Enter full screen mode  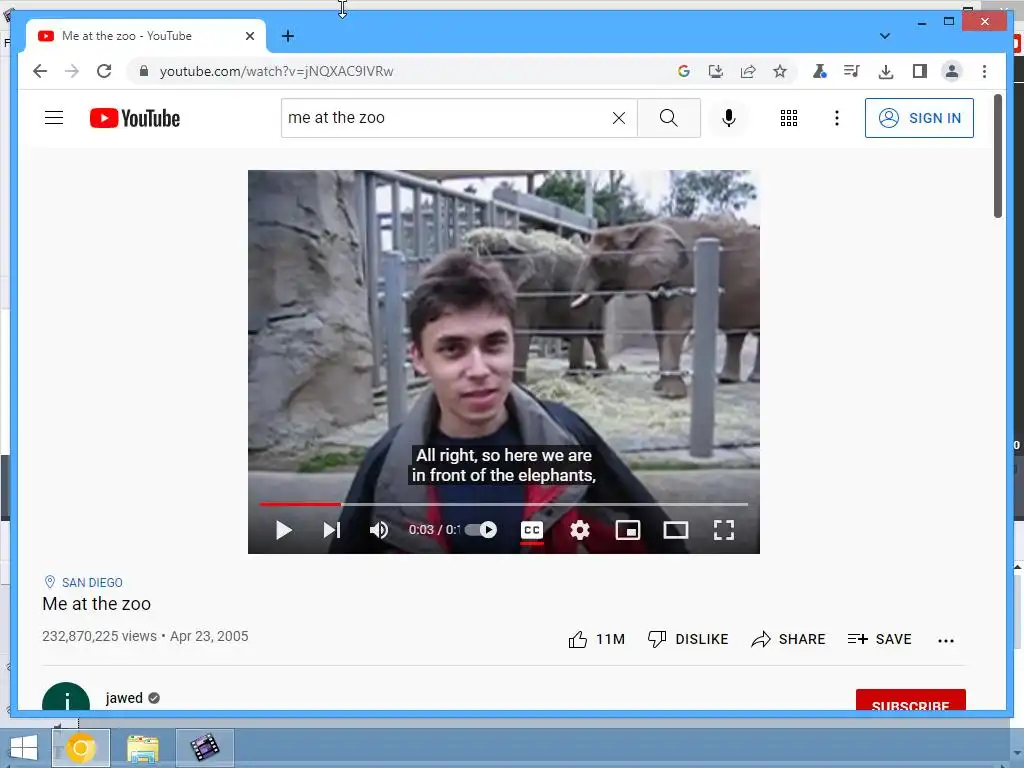tap(724, 530)
